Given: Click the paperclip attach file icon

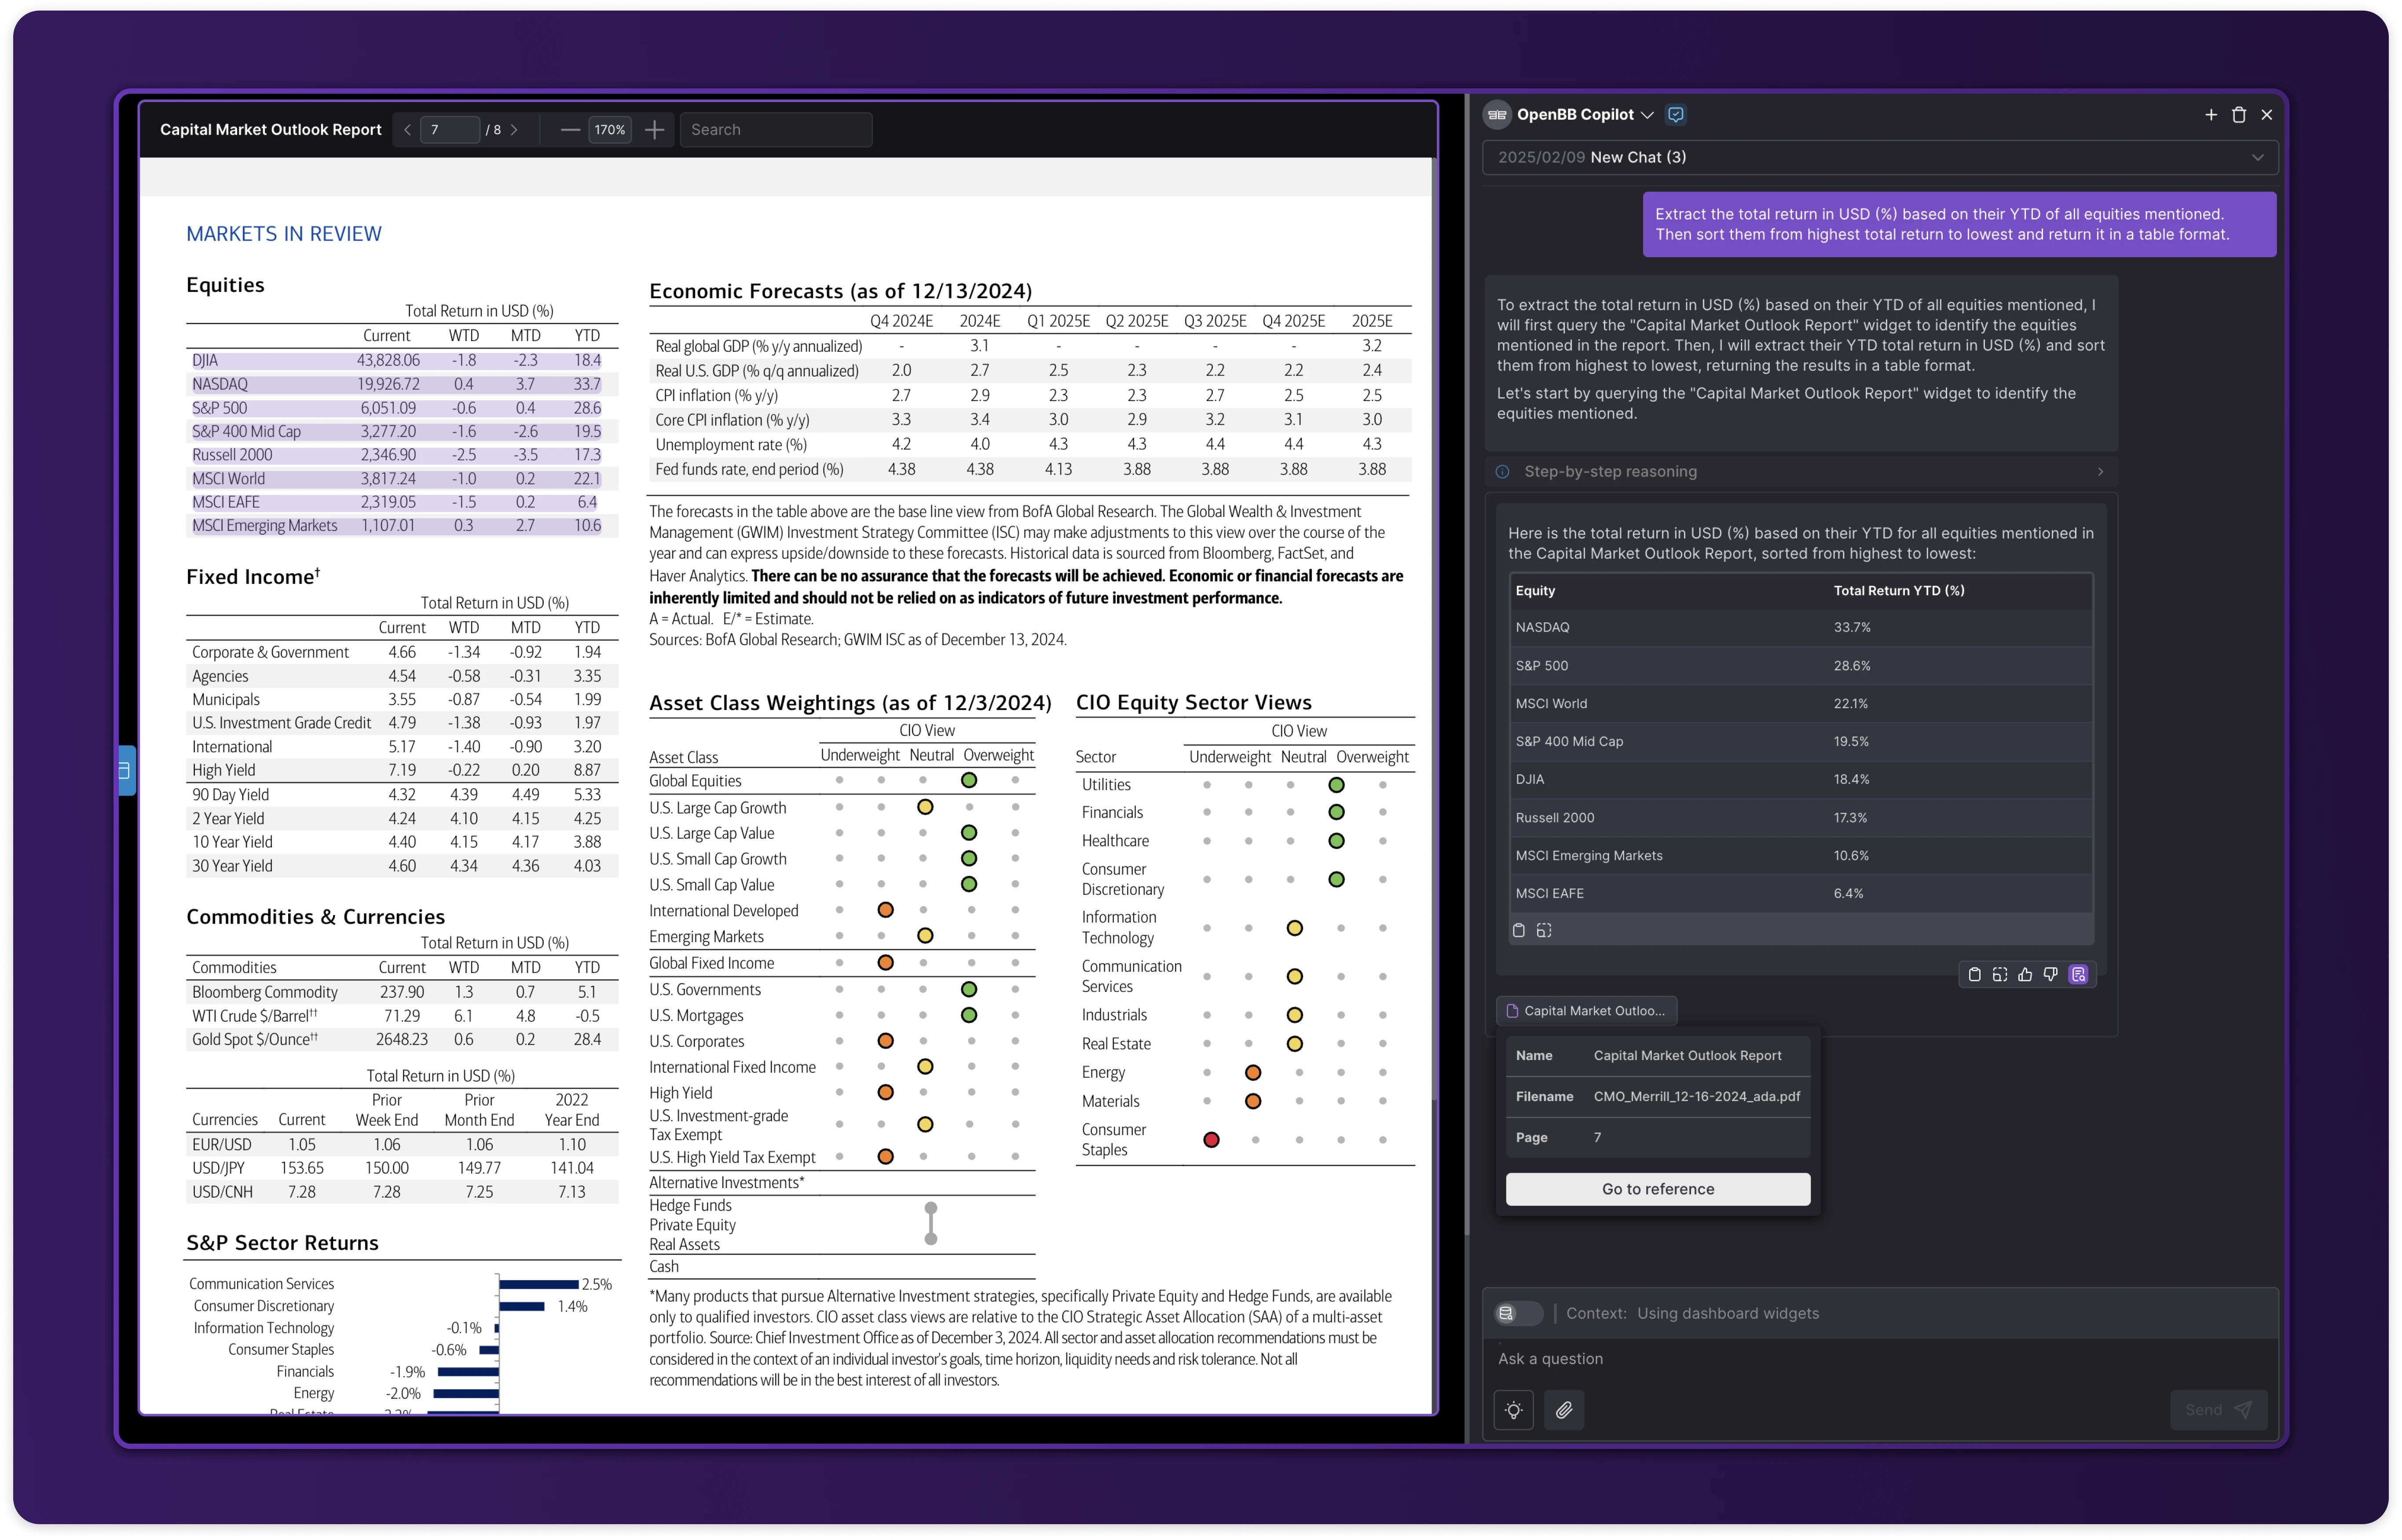Looking at the screenshot, I should click(x=1564, y=1410).
